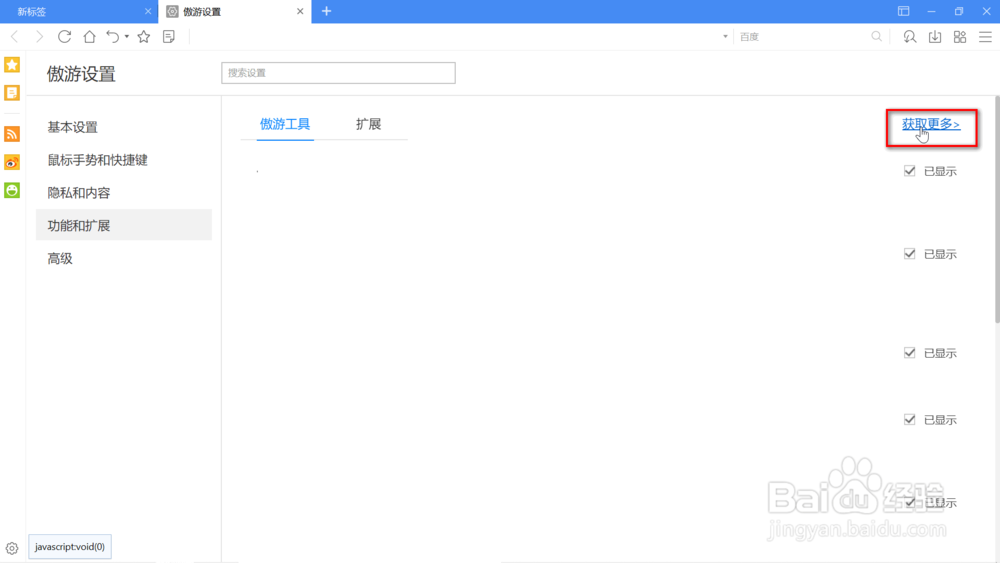Open the main hamburger menu
1000x563 pixels.
click(x=985, y=37)
